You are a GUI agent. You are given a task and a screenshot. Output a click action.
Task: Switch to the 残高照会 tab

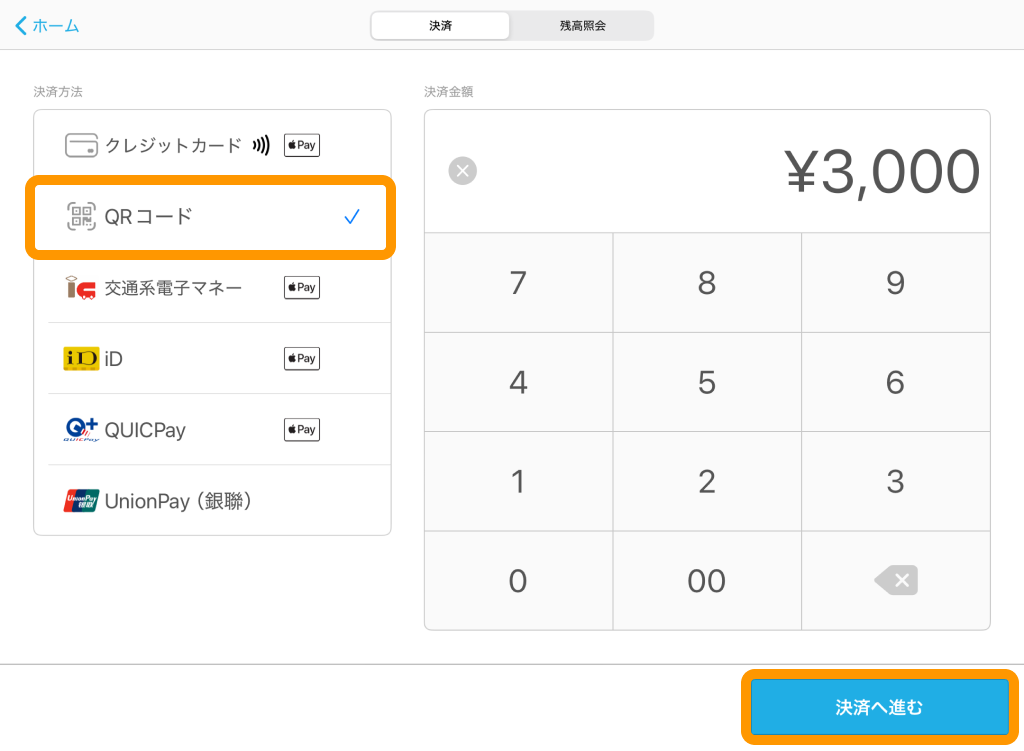point(582,26)
